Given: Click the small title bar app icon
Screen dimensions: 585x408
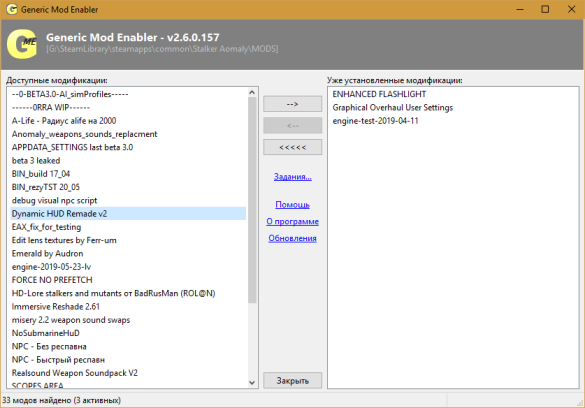Looking at the screenshot, I should tap(12, 9).
